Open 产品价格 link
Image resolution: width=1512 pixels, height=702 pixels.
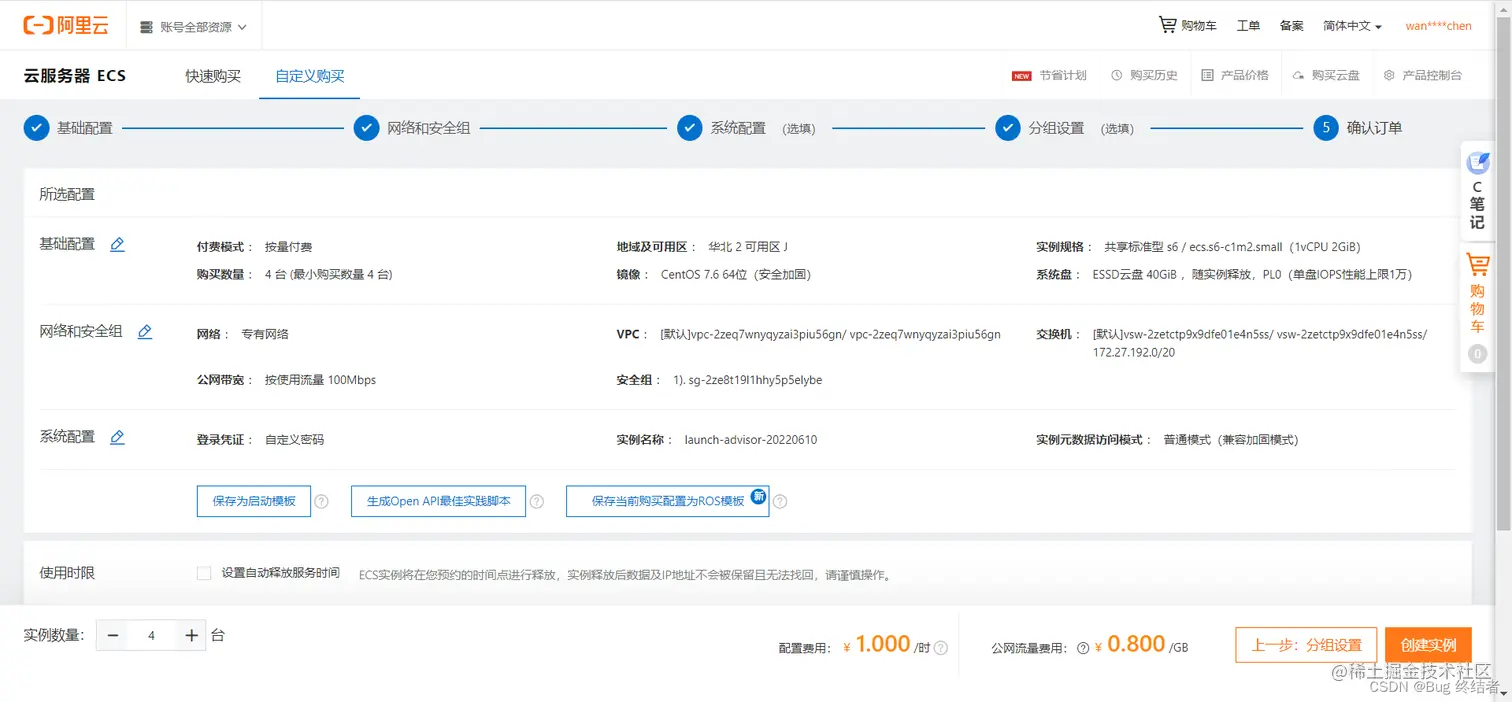tap(1235, 76)
